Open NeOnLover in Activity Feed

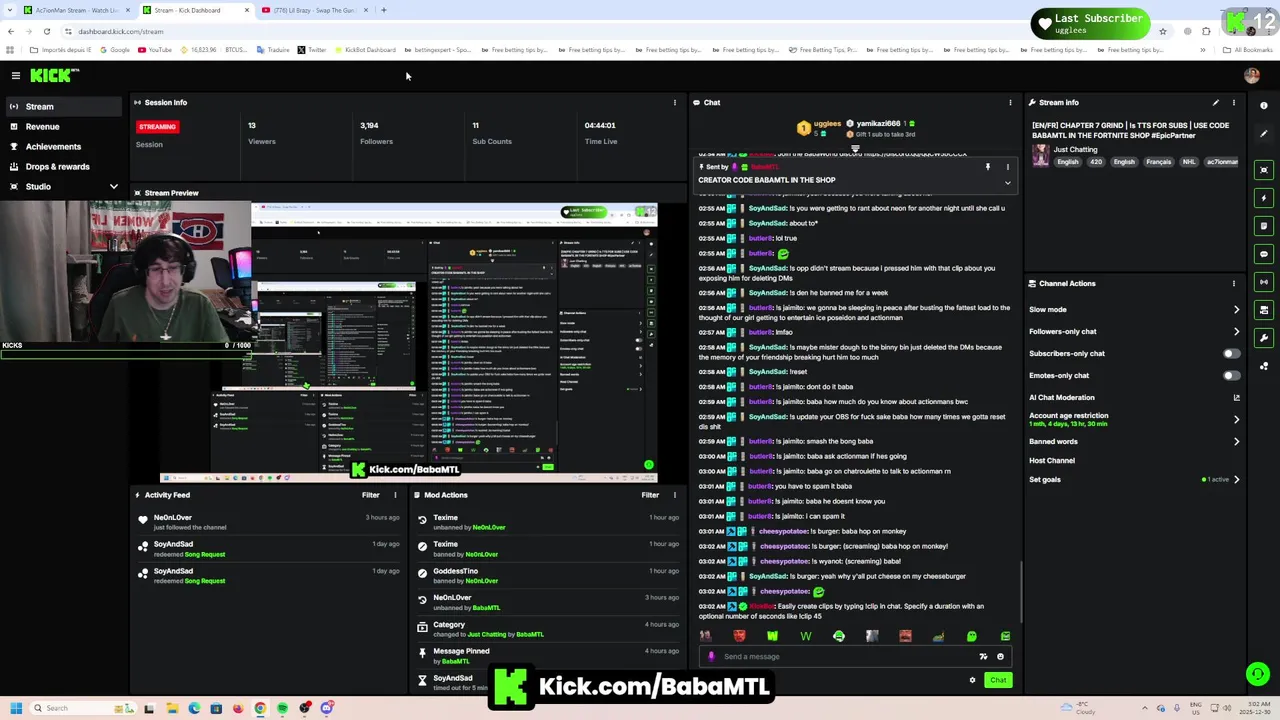coord(173,517)
